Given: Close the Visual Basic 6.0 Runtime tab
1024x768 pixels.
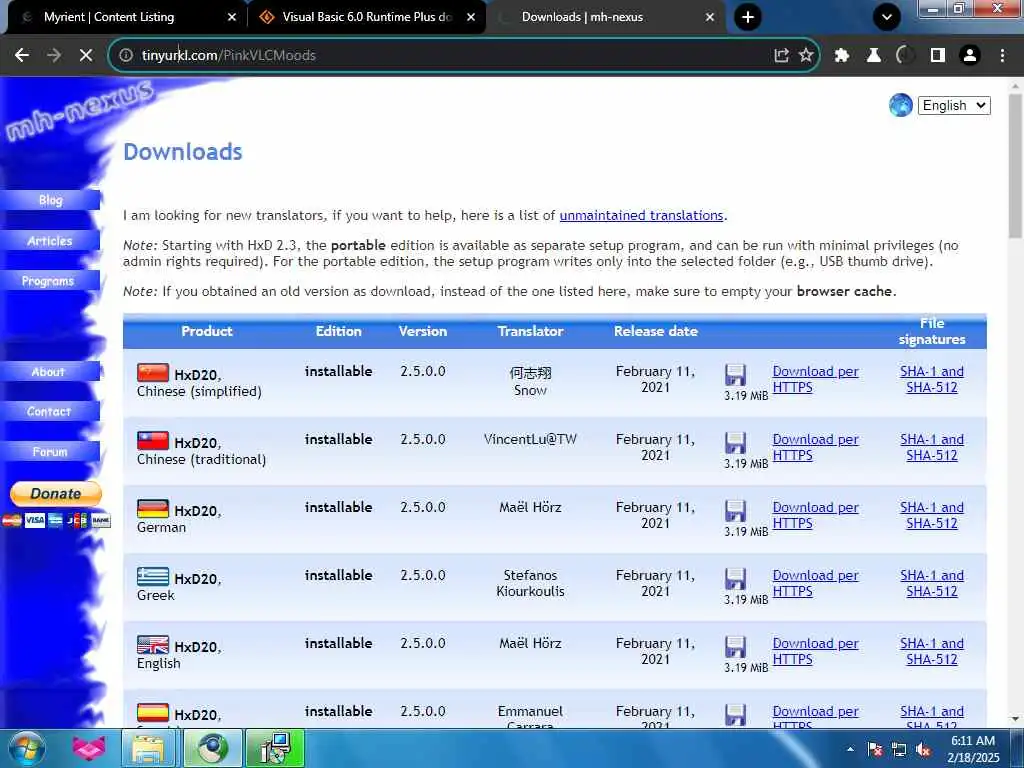Looking at the screenshot, I should (471, 18).
